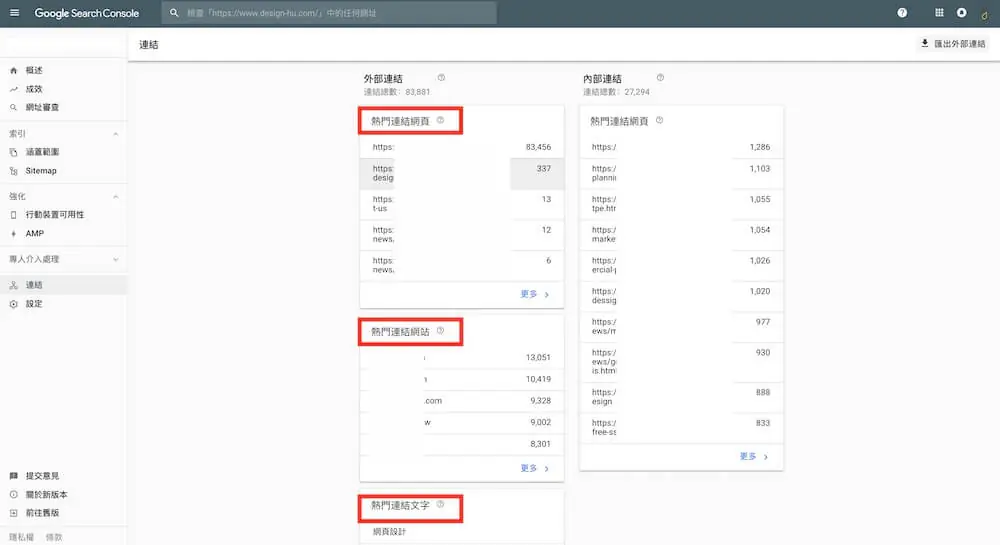Open the hamburger main menu
This screenshot has width=1000, height=545.
click(x=14, y=13)
